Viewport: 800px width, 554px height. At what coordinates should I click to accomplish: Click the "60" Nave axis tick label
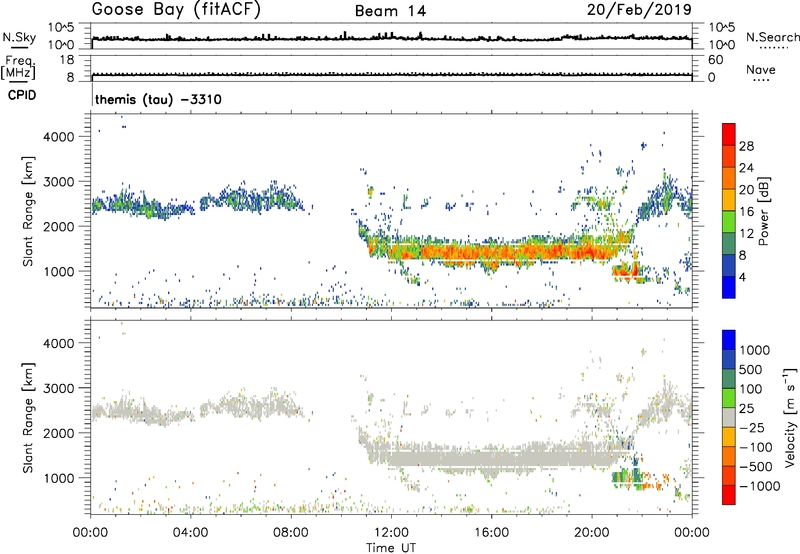point(715,60)
